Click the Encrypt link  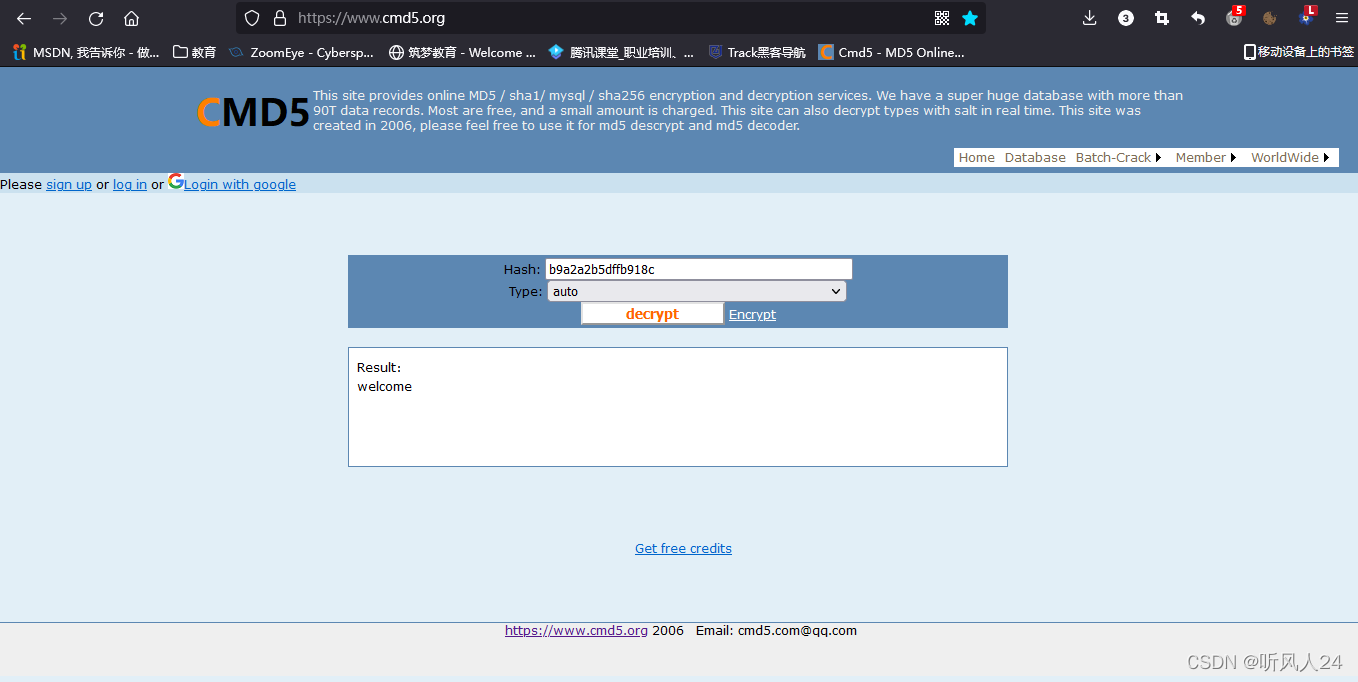(x=752, y=314)
